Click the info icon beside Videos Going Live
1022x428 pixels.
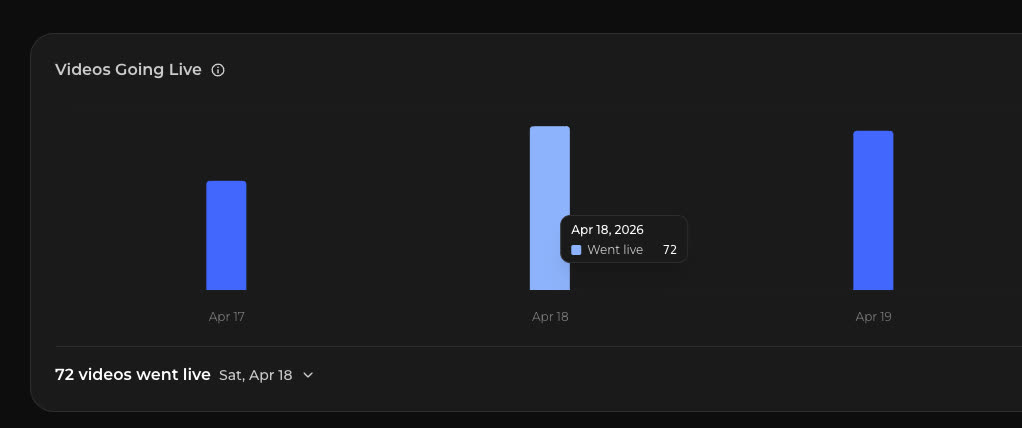218,70
